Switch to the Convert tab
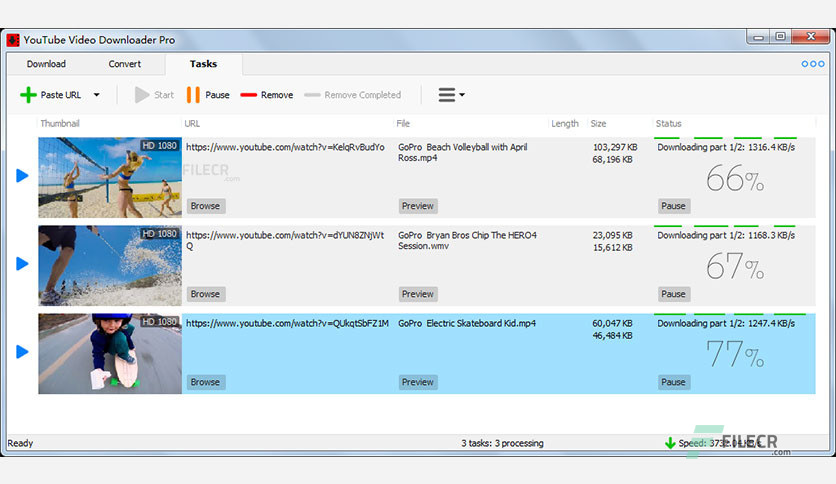Image resolution: width=836 pixels, height=484 pixels. 125,64
